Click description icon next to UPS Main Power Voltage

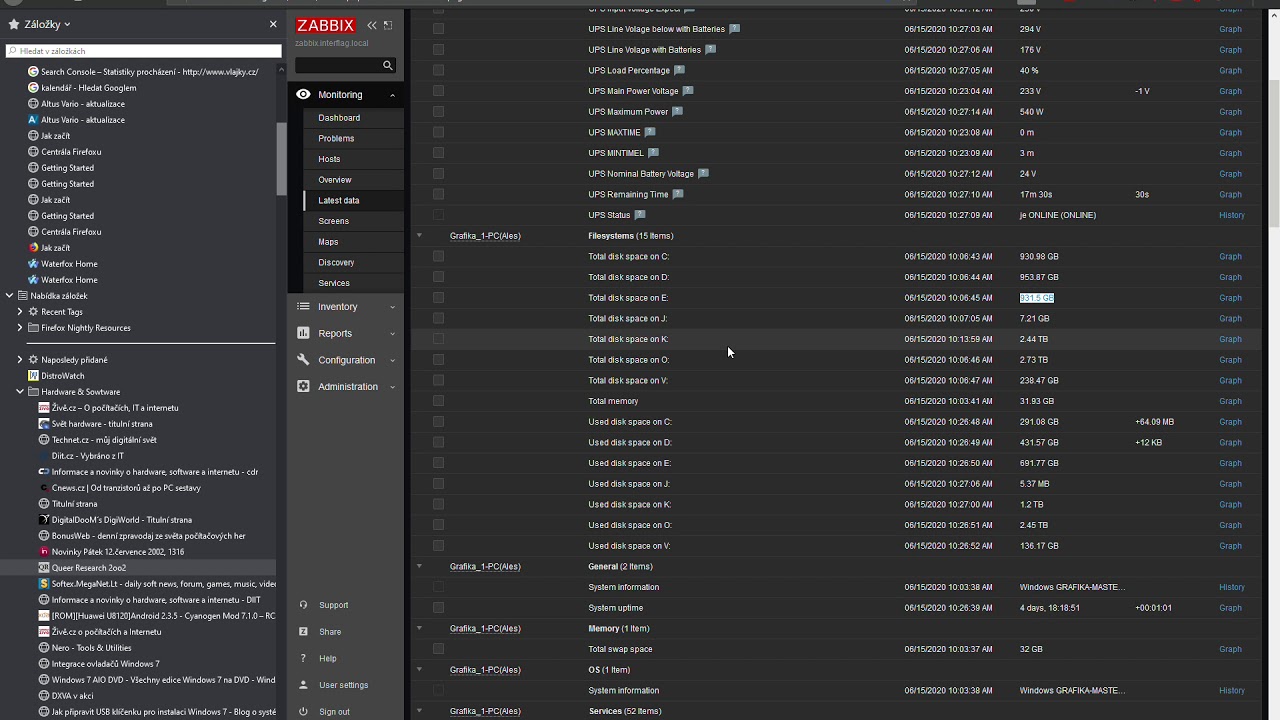click(688, 91)
